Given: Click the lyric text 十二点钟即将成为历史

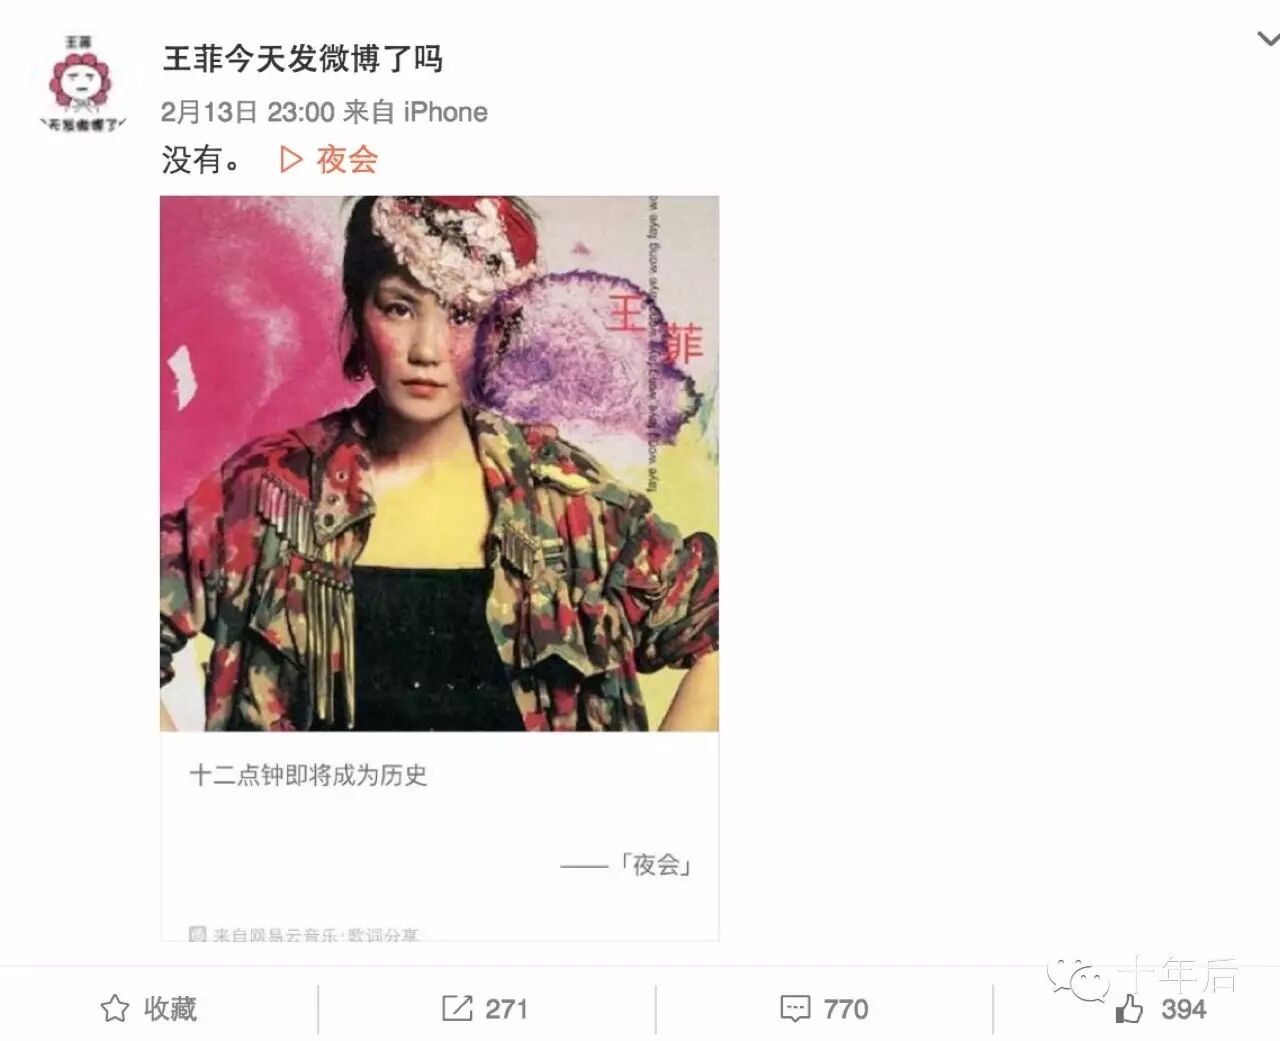Looking at the screenshot, I should pyautogui.click(x=308, y=775).
